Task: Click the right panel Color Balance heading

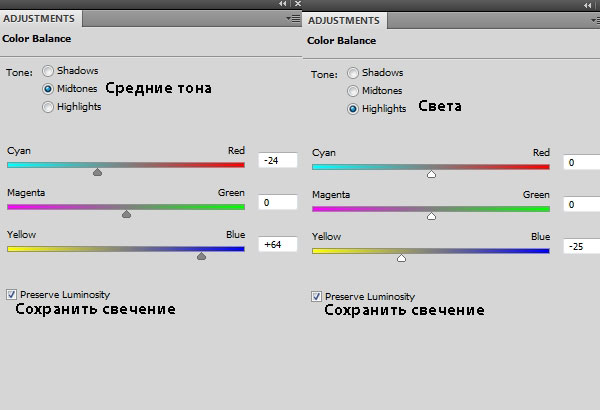Action: click(x=342, y=41)
